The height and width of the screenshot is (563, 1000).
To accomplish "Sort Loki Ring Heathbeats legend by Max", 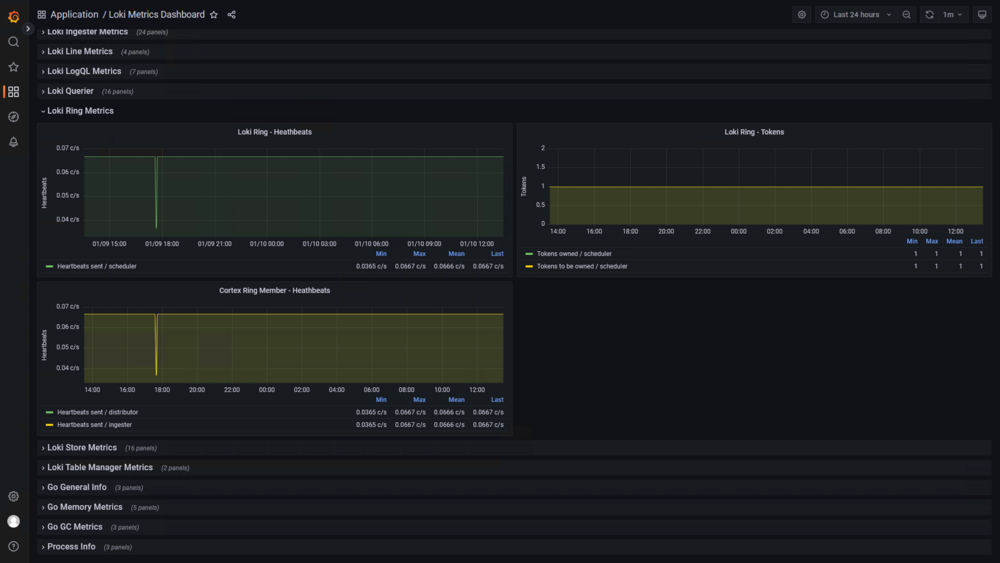I will (x=419, y=254).
